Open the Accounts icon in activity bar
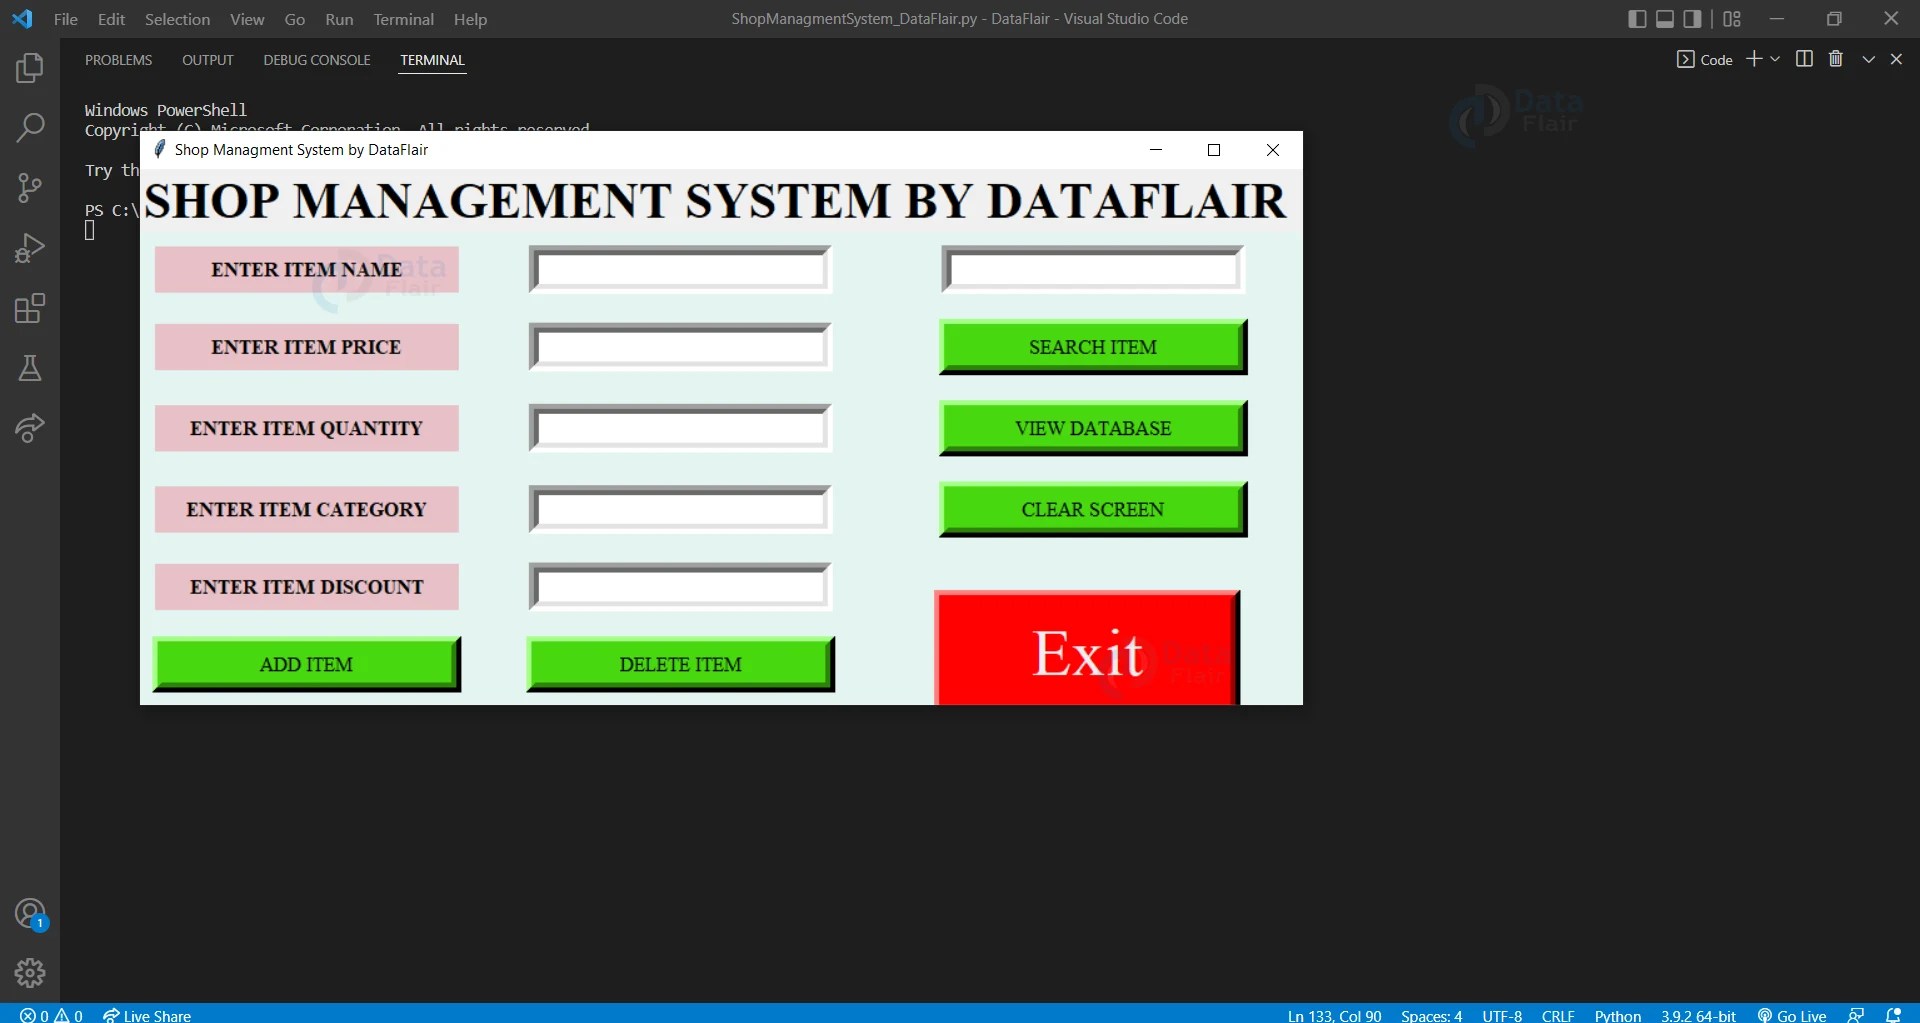Screen dimensions: 1920x1023 29,913
